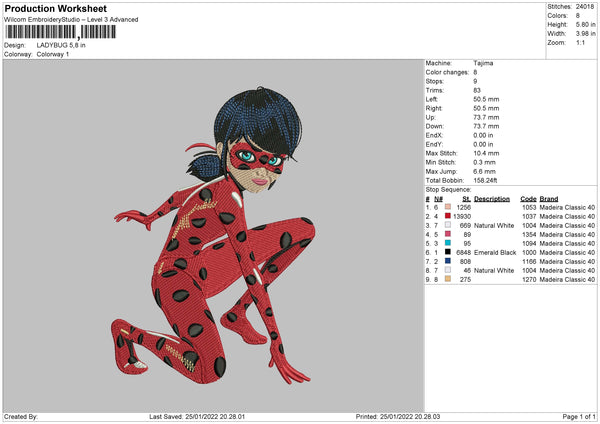Click the St. column header
This screenshot has width=600, height=424.
tap(466, 199)
